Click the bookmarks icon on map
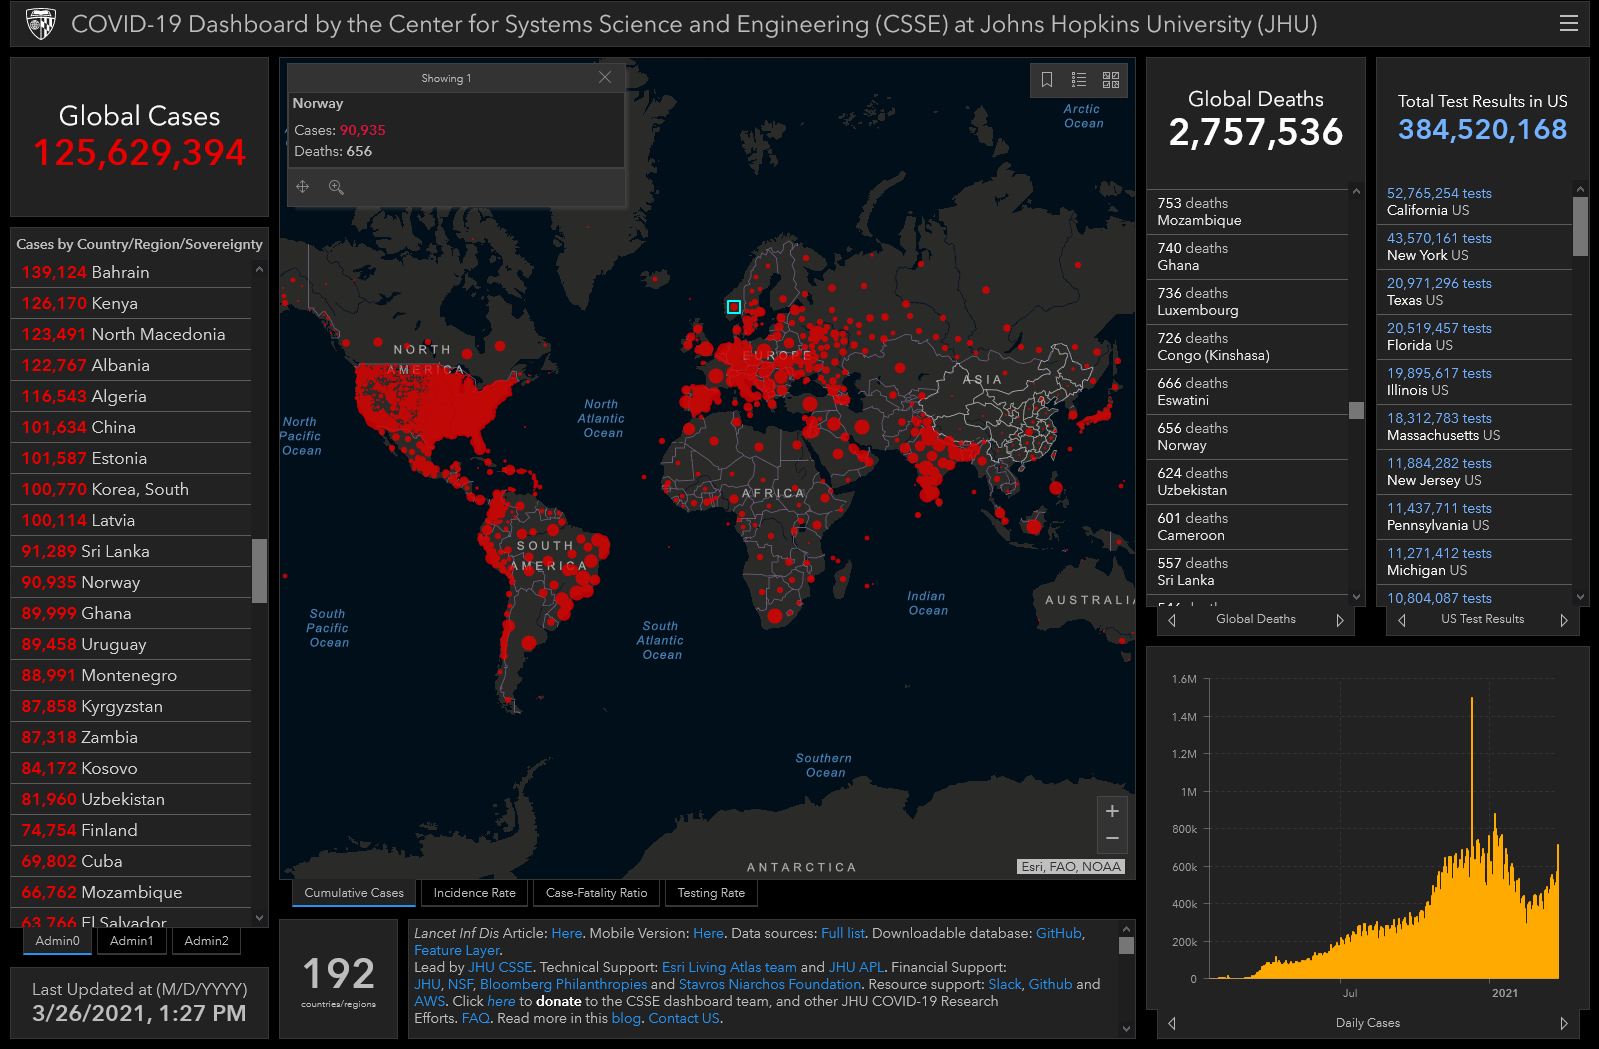Viewport: 1599px width, 1049px height. [1047, 80]
